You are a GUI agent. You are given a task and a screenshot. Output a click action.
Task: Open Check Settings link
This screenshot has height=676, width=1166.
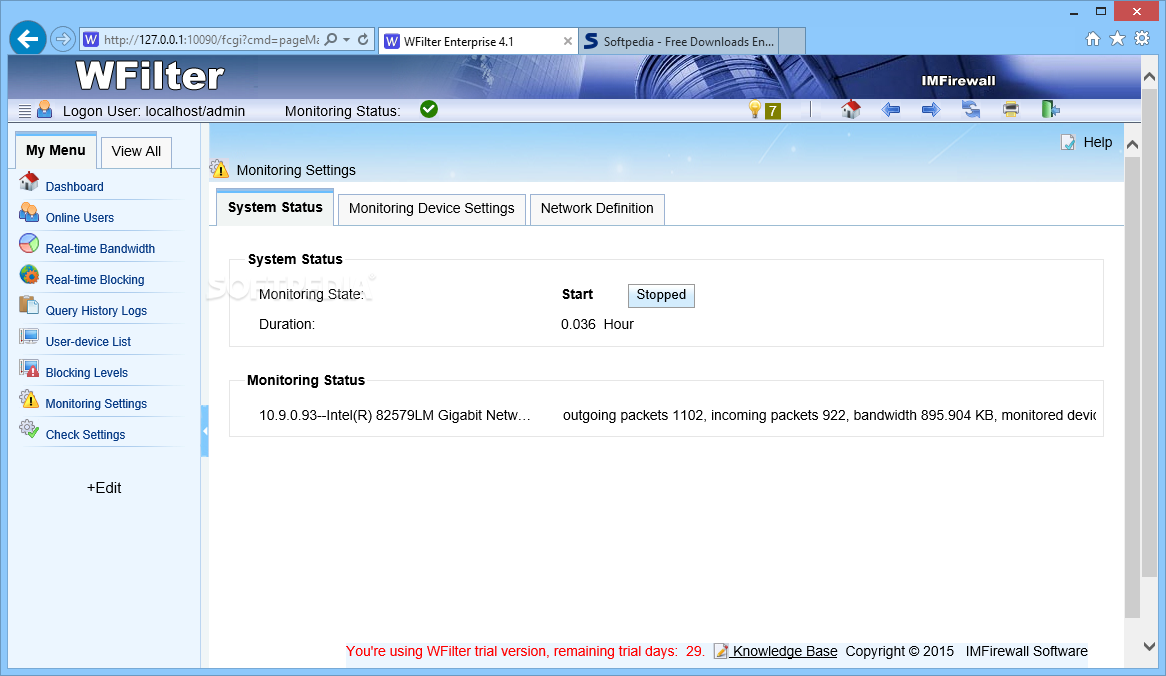click(x=86, y=435)
